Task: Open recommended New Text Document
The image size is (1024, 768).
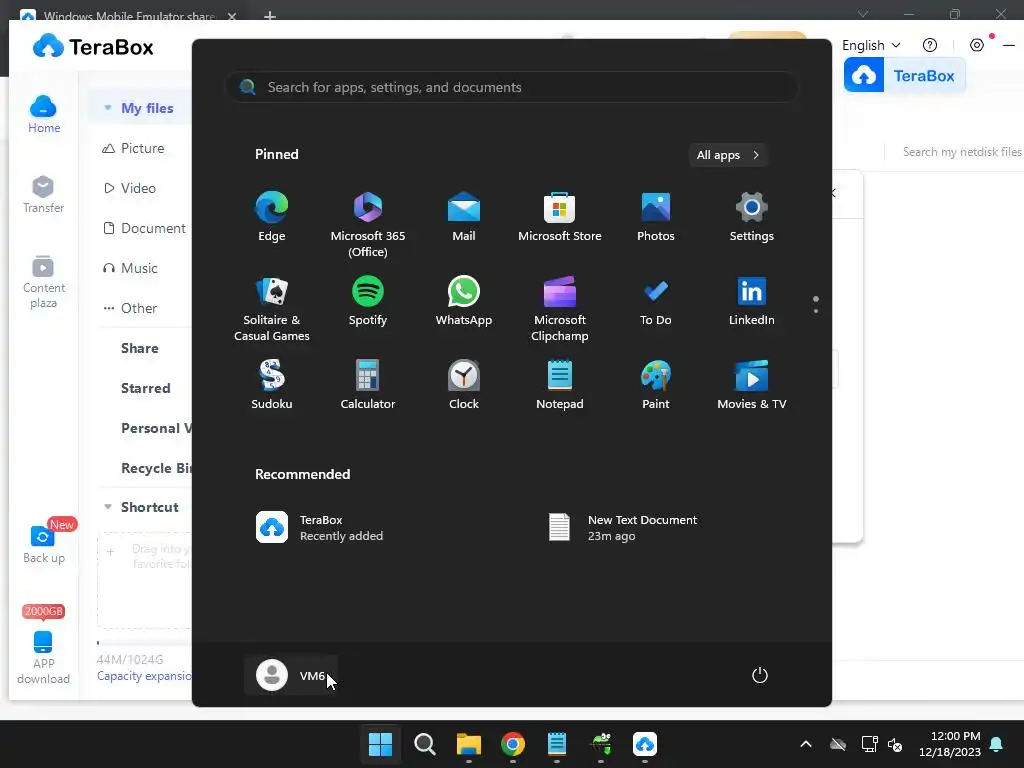Action: click(622, 528)
